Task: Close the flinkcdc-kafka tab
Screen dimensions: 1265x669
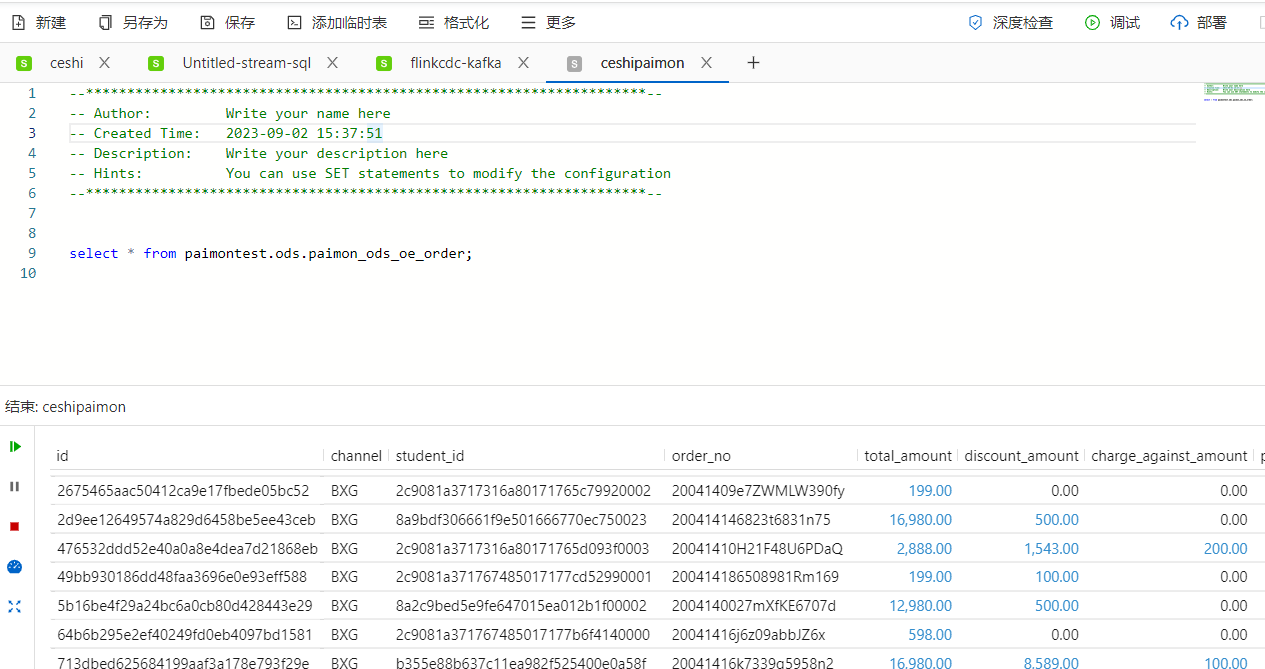Action: (522, 63)
